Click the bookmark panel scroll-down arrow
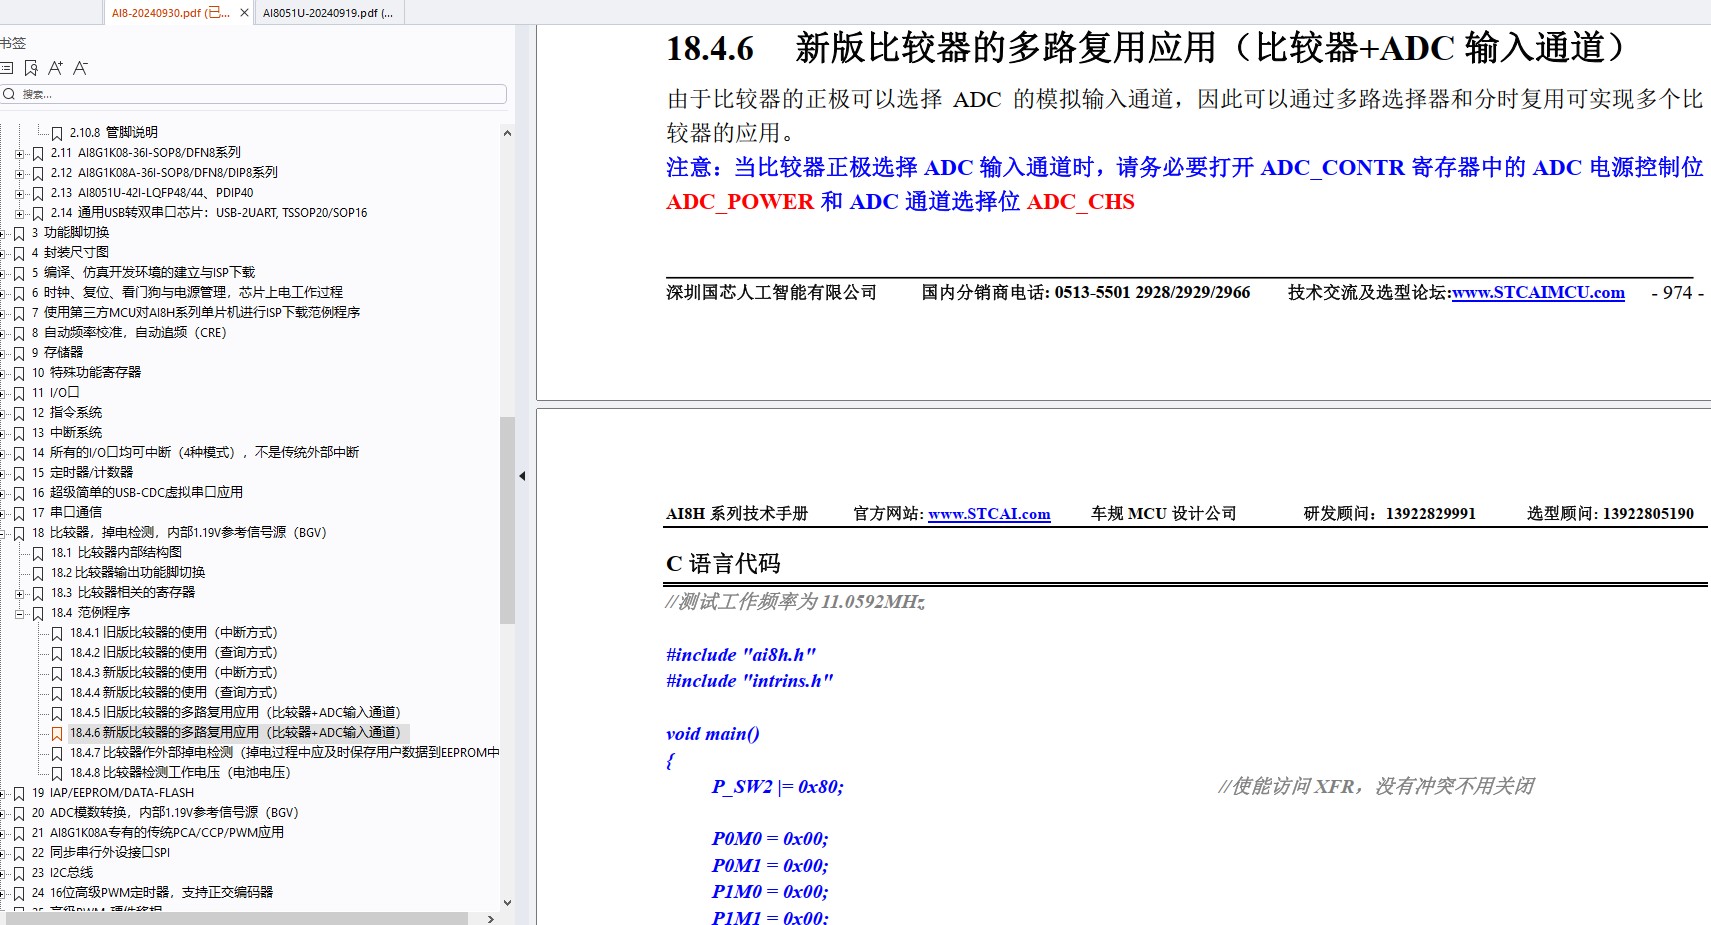 507,902
